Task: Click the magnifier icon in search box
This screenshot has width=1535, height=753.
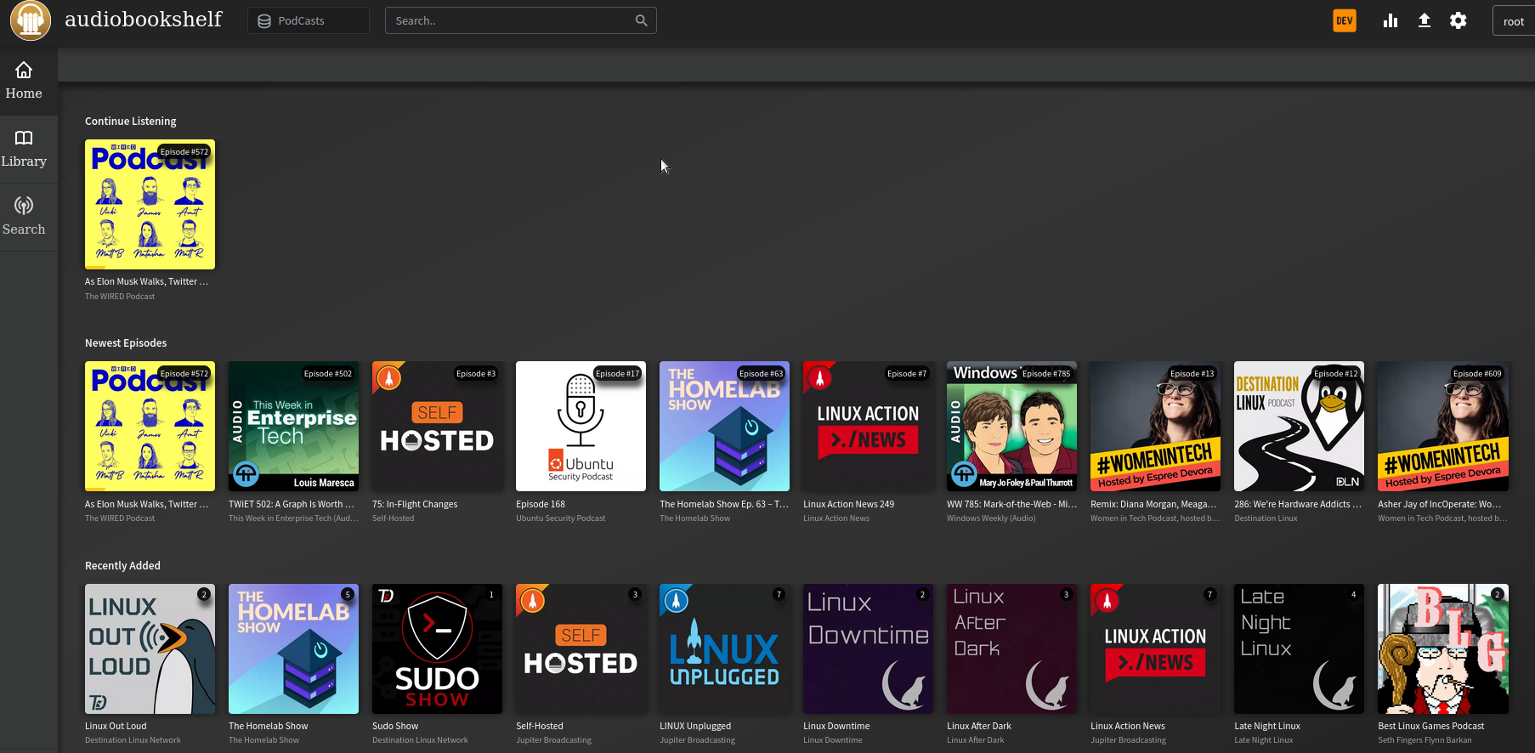Action: (641, 20)
